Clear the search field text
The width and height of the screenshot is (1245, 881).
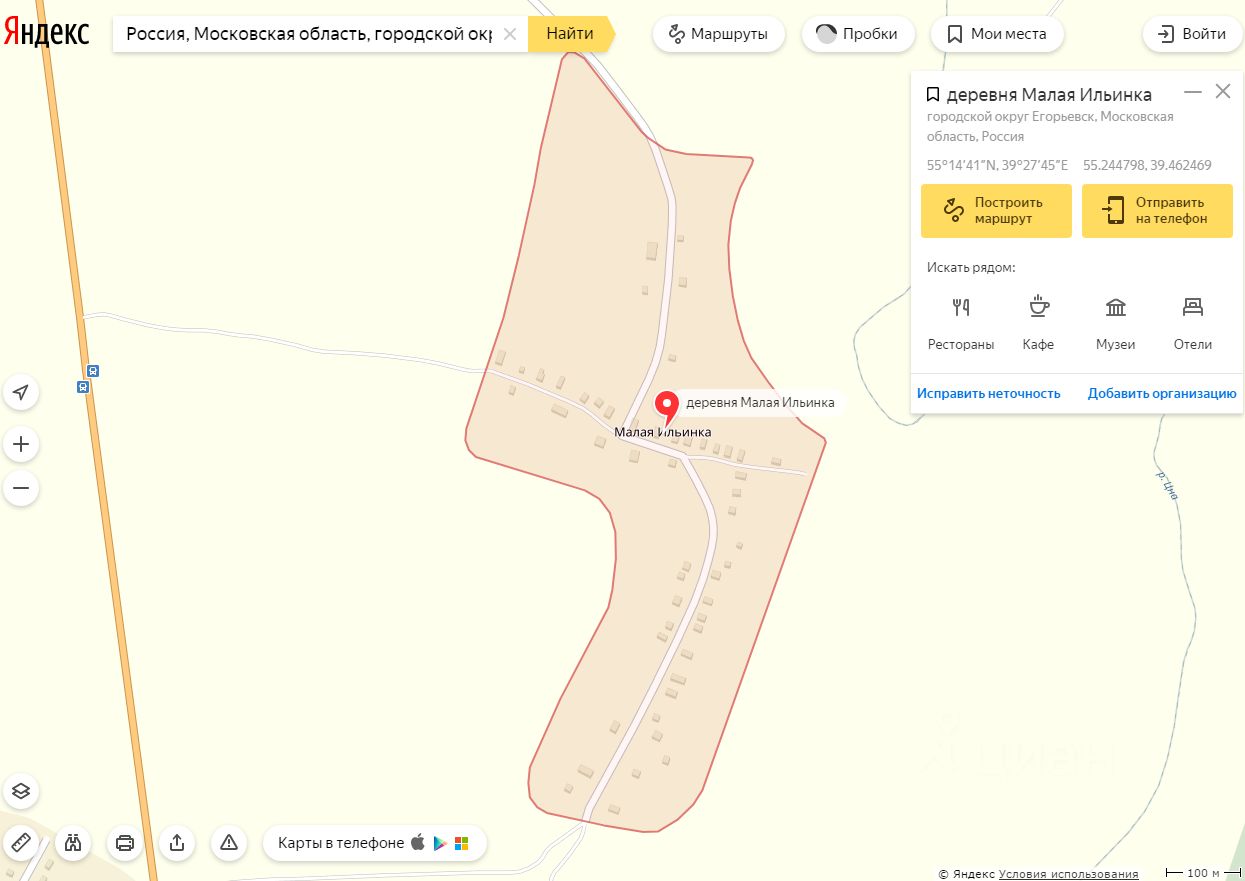pos(510,34)
